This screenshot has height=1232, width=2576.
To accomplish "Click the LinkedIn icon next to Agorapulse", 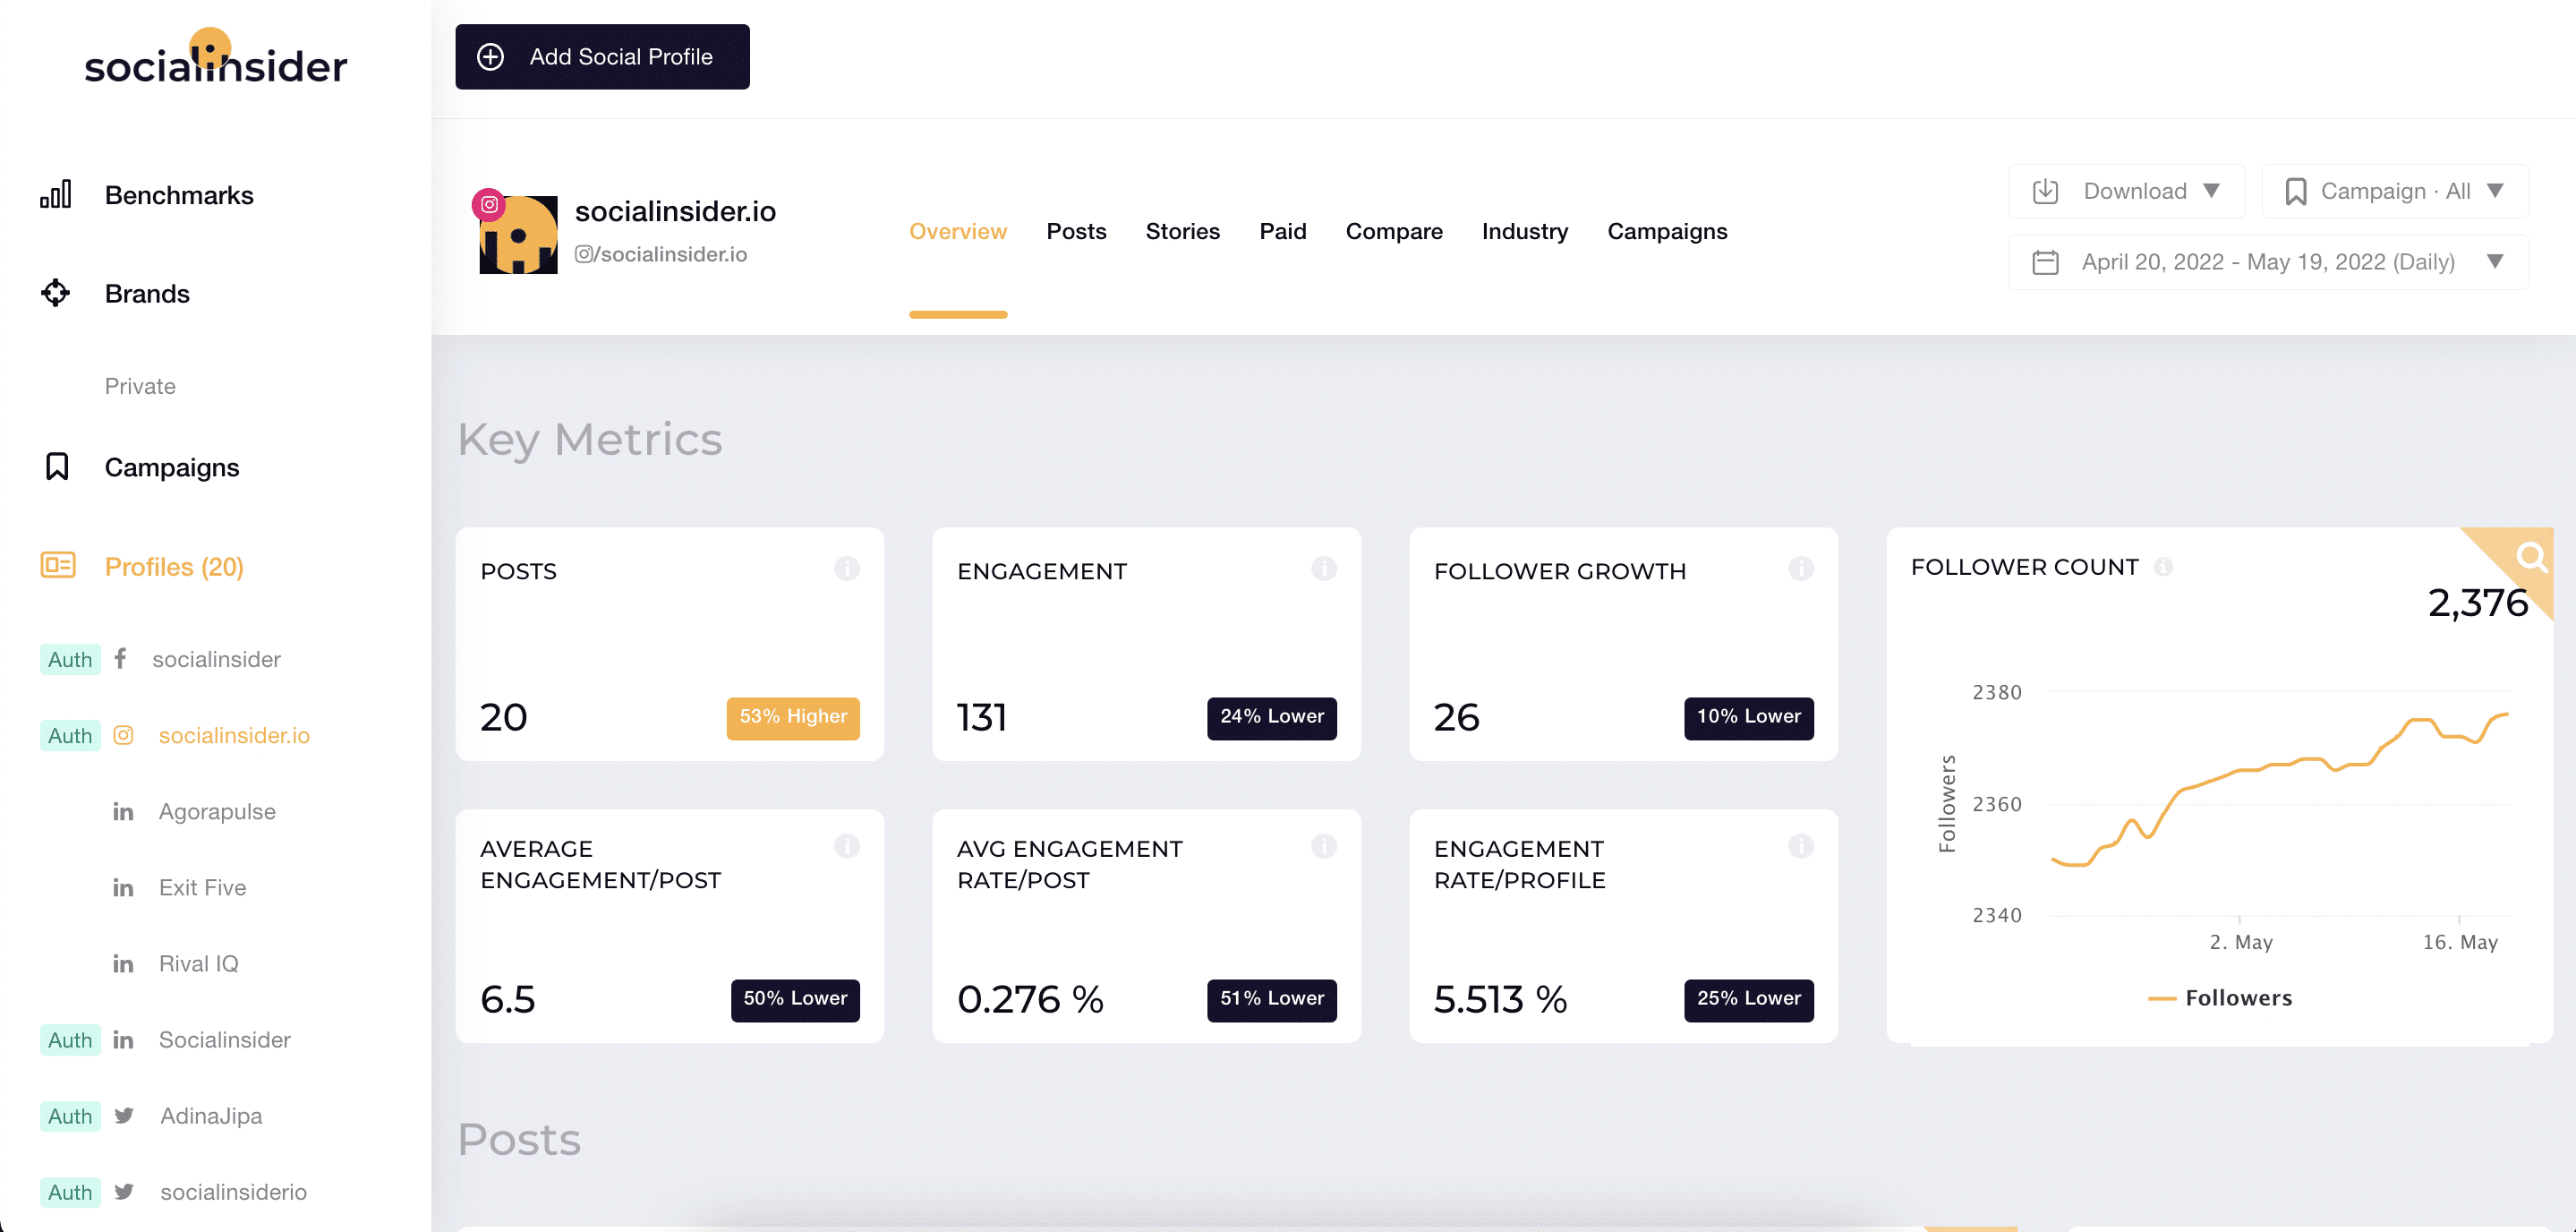I will (x=123, y=811).
